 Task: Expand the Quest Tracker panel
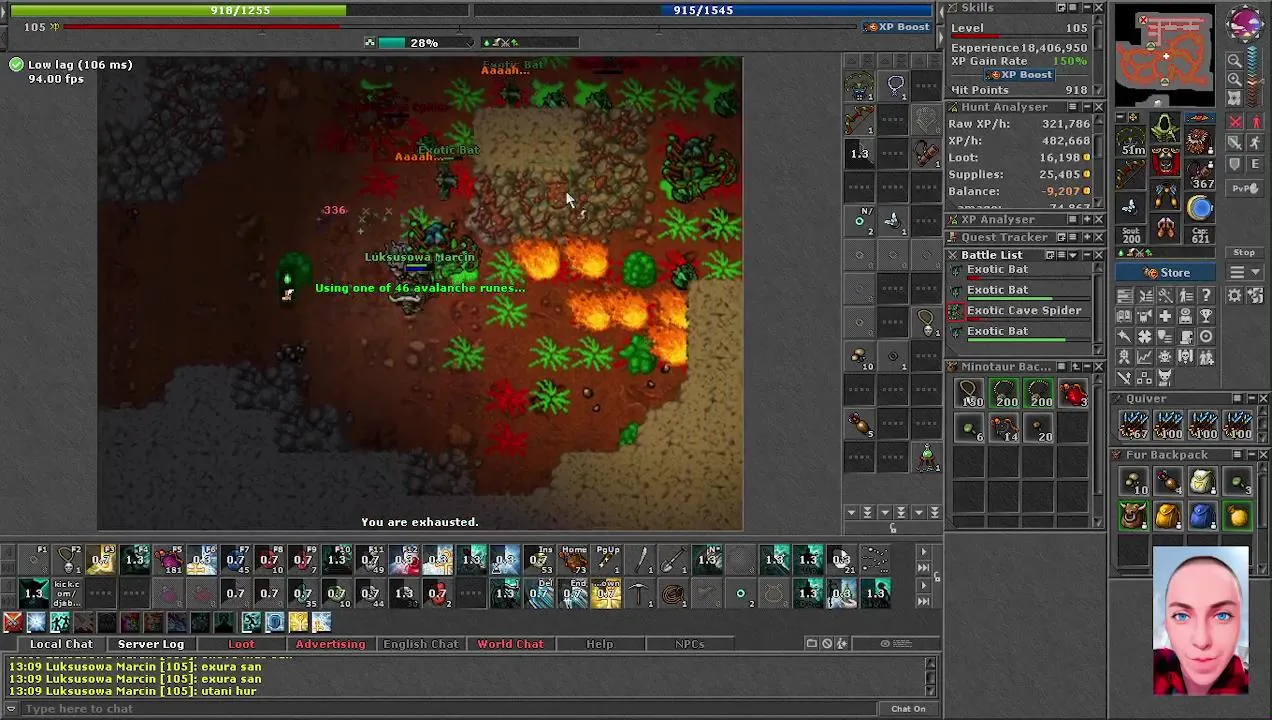click(1087, 237)
